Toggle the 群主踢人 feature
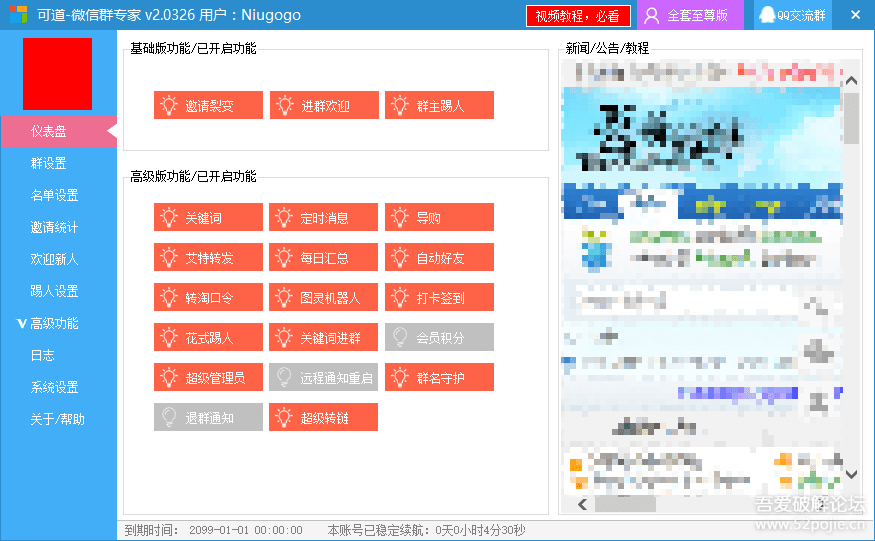The width and height of the screenshot is (875, 541). 439,105
